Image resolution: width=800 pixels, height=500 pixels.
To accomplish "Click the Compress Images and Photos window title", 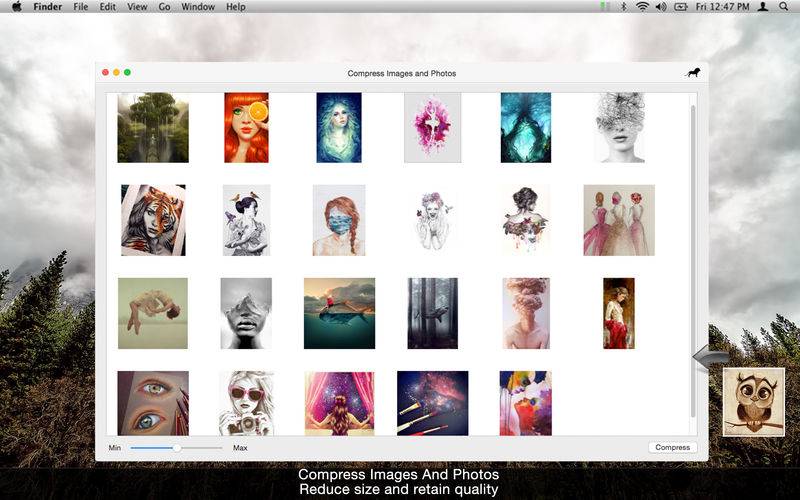I will 402,73.
